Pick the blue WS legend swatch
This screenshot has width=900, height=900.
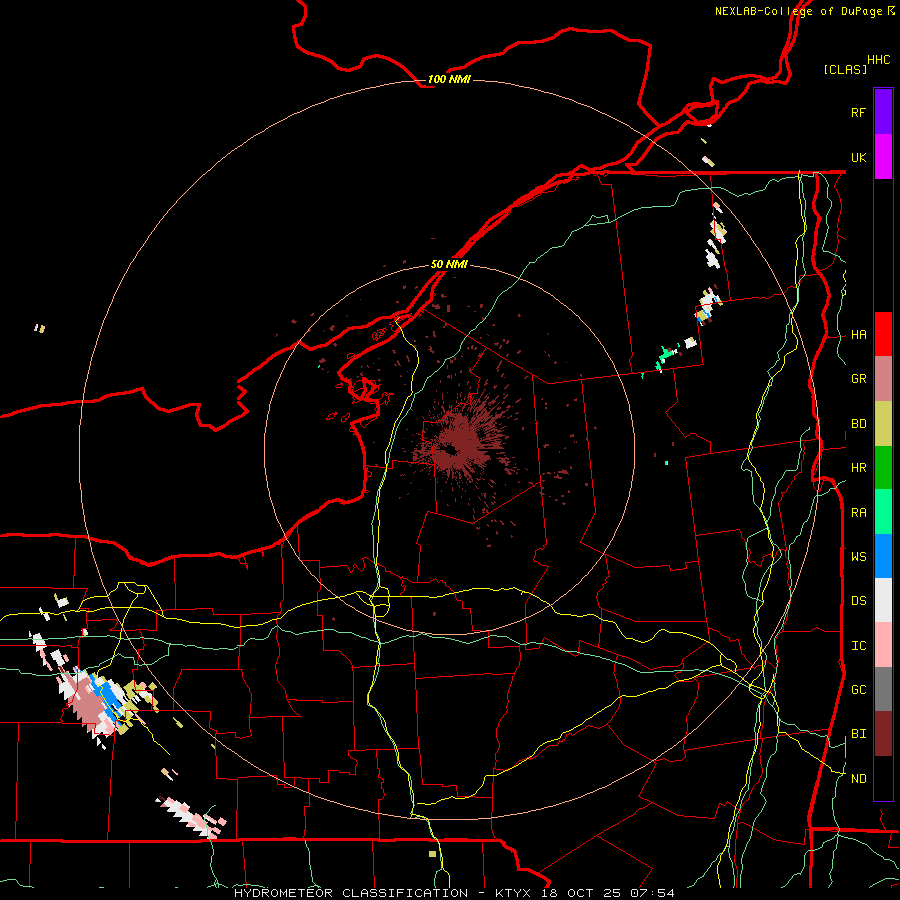pyautogui.click(x=883, y=556)
